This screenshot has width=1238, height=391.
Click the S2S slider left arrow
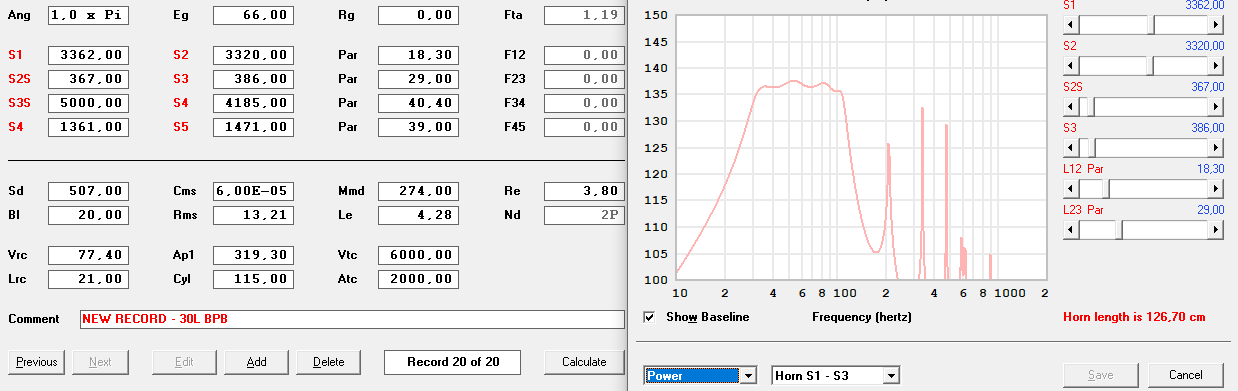click(1071, 106)
